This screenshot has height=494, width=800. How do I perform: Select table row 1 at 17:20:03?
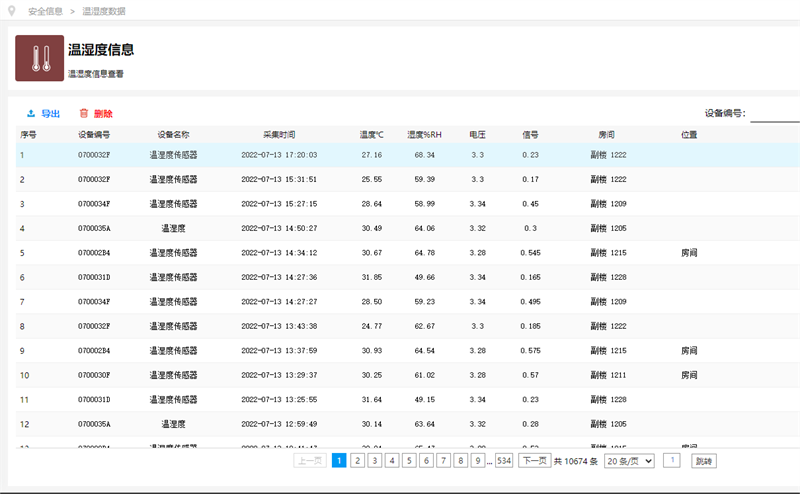click(279, 155)
